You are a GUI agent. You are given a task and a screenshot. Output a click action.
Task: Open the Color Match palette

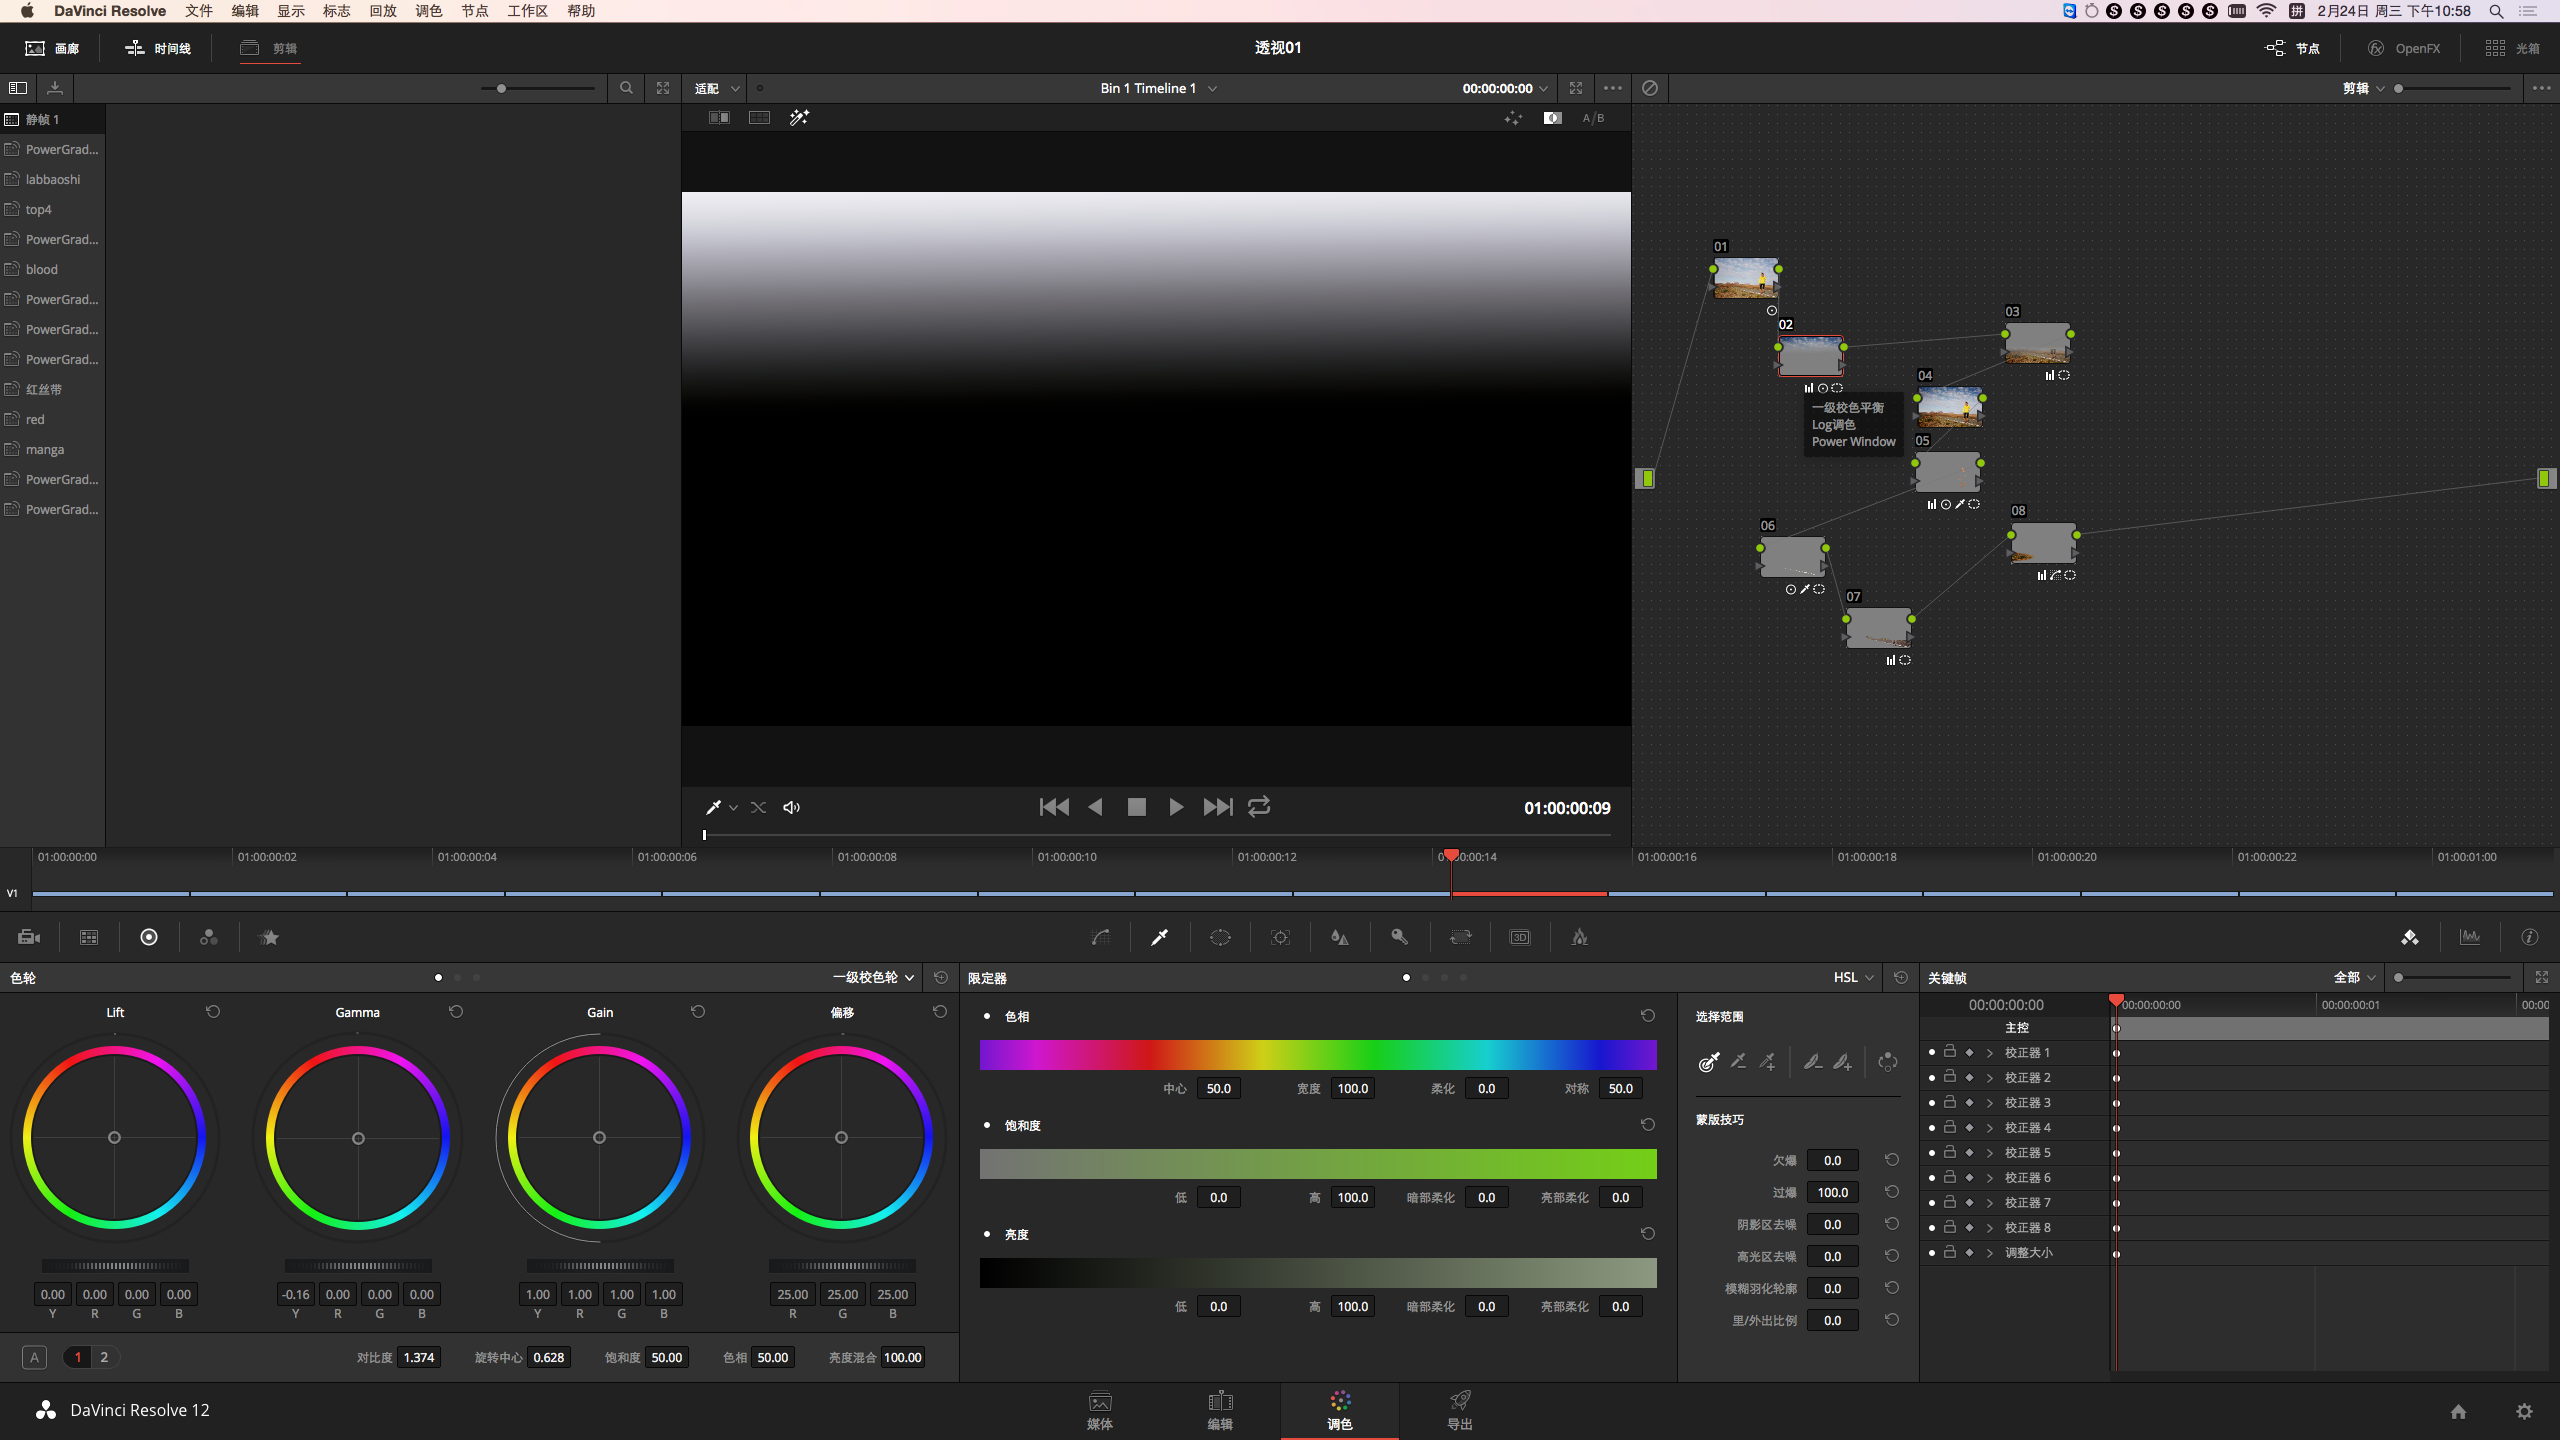click(89, 937)
